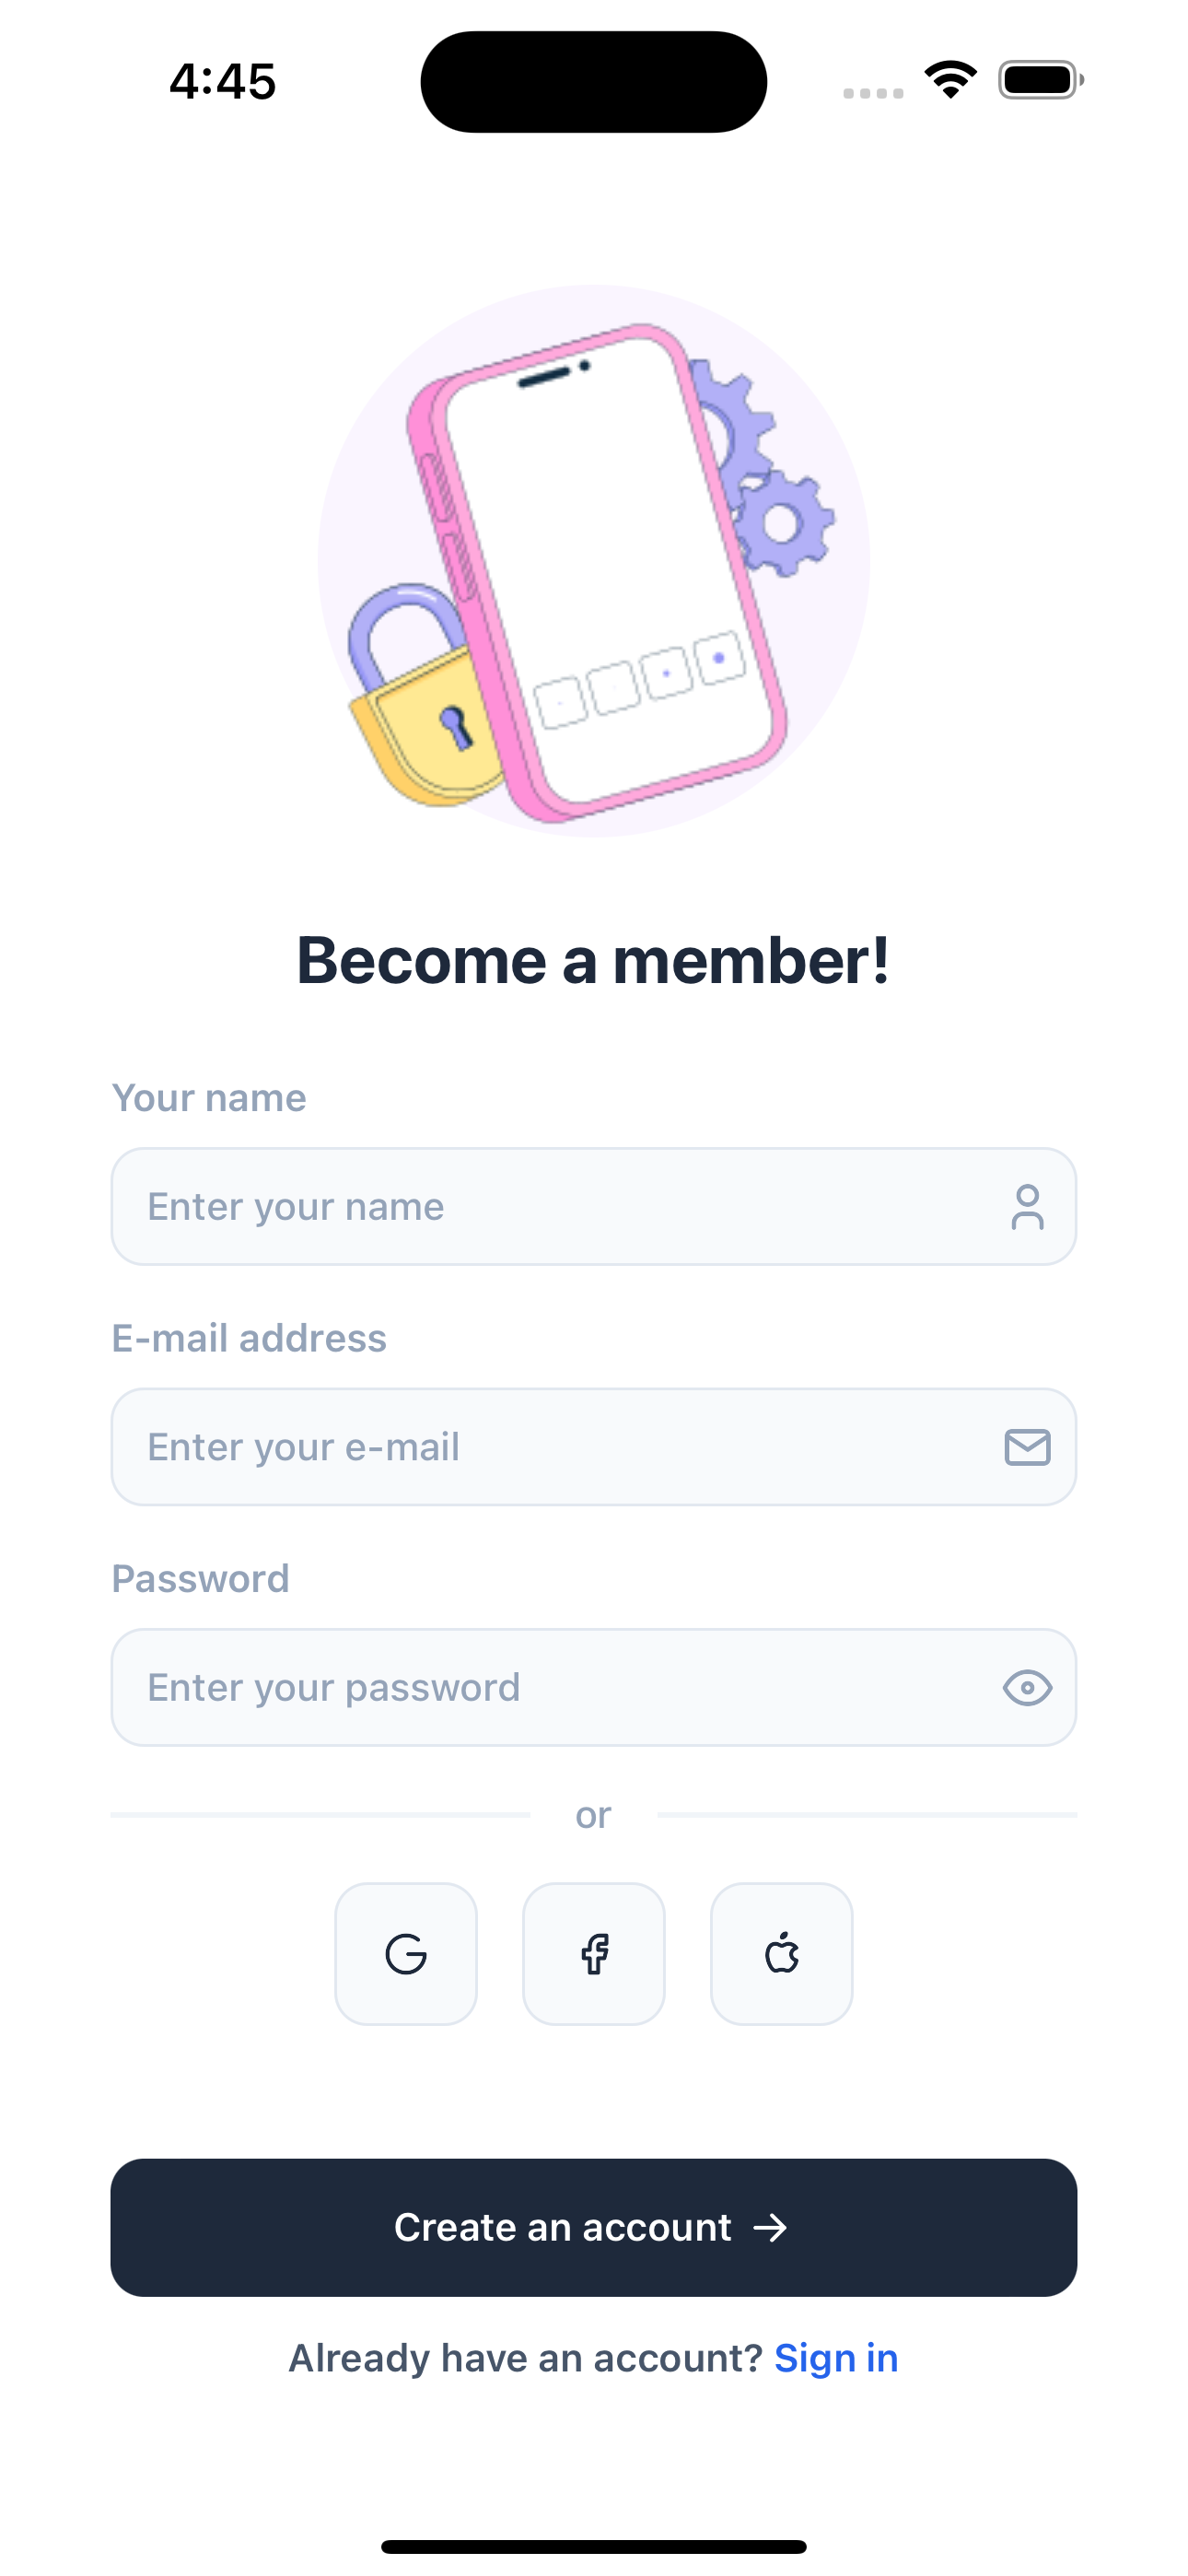Viewport: 1188px width, 2576px height.
Task: Open Sign in for existing accounts
Action: coord(836,2357)
